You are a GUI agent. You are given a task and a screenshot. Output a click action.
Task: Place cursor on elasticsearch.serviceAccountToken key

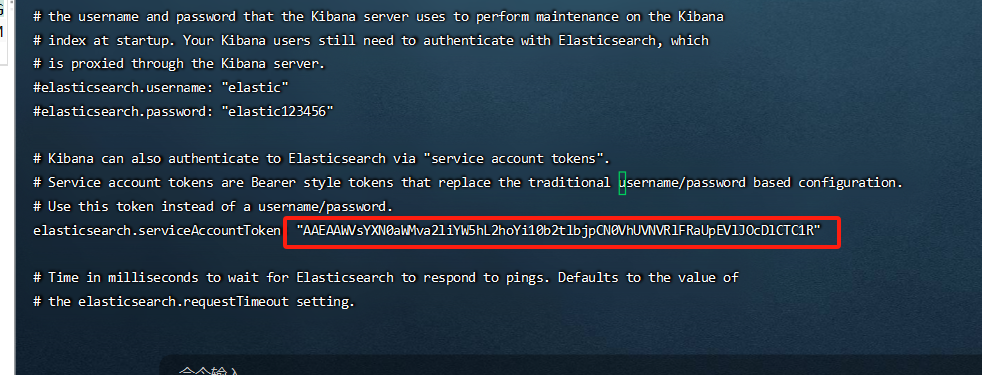point(157,230)
